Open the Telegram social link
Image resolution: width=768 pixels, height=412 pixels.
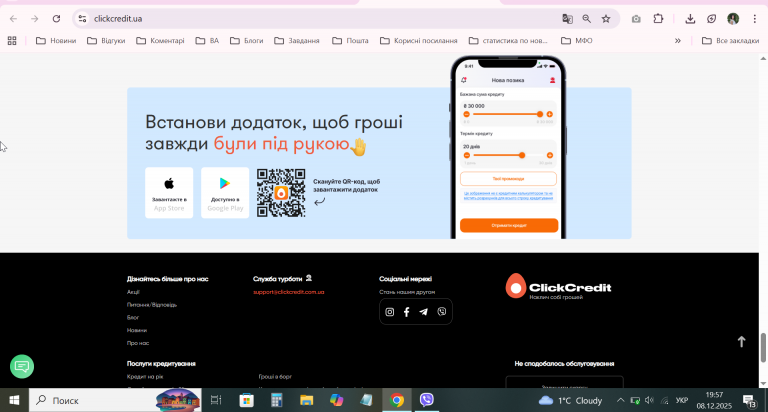pos(424,312)
